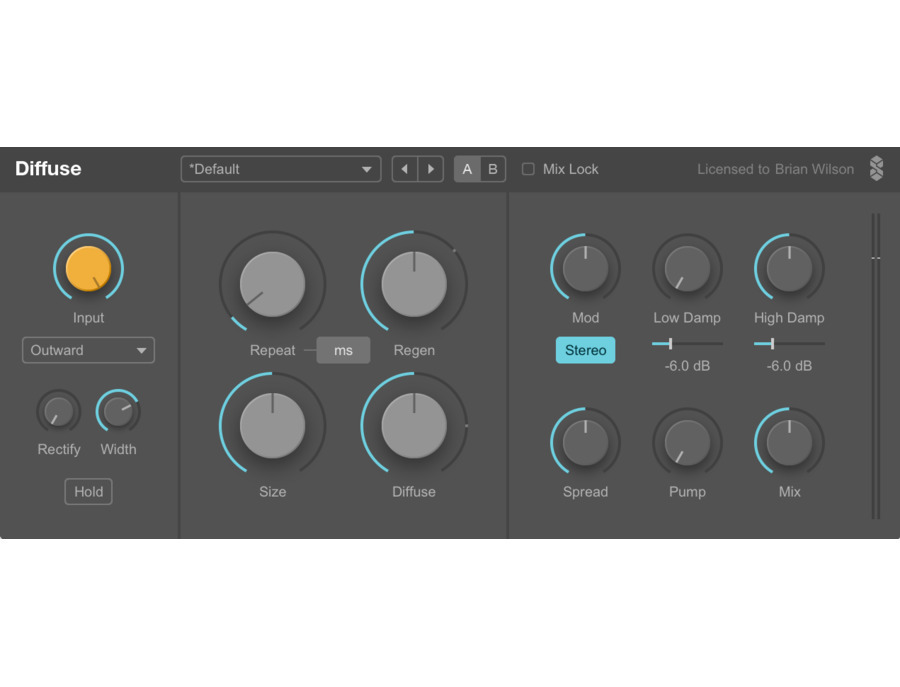This screenshot has width=900, height=687.
Task: Click the Spread knob
Action: tap(585, 443)
